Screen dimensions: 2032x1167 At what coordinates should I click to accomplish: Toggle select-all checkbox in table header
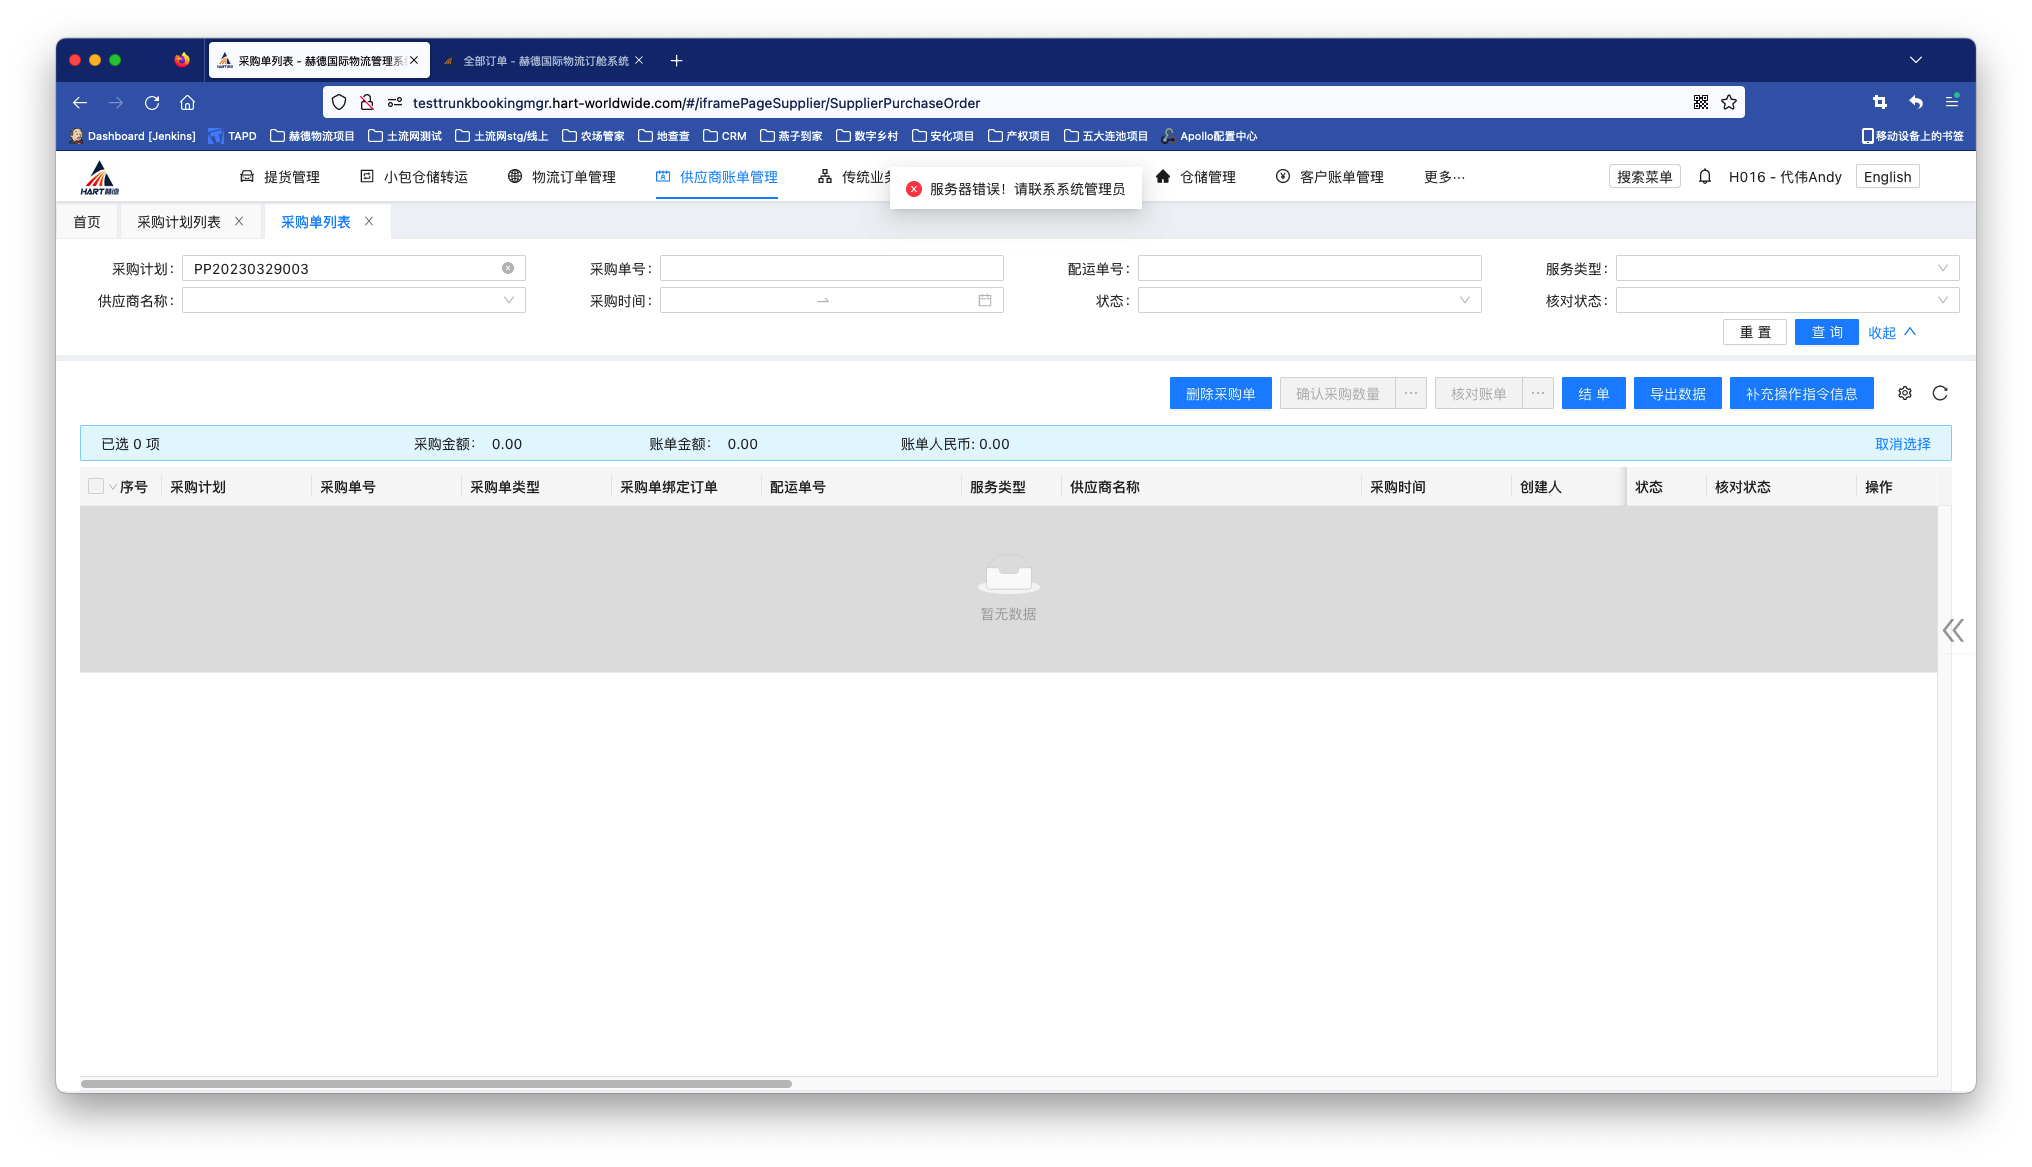pyautogui.click(x=96, y=486)
